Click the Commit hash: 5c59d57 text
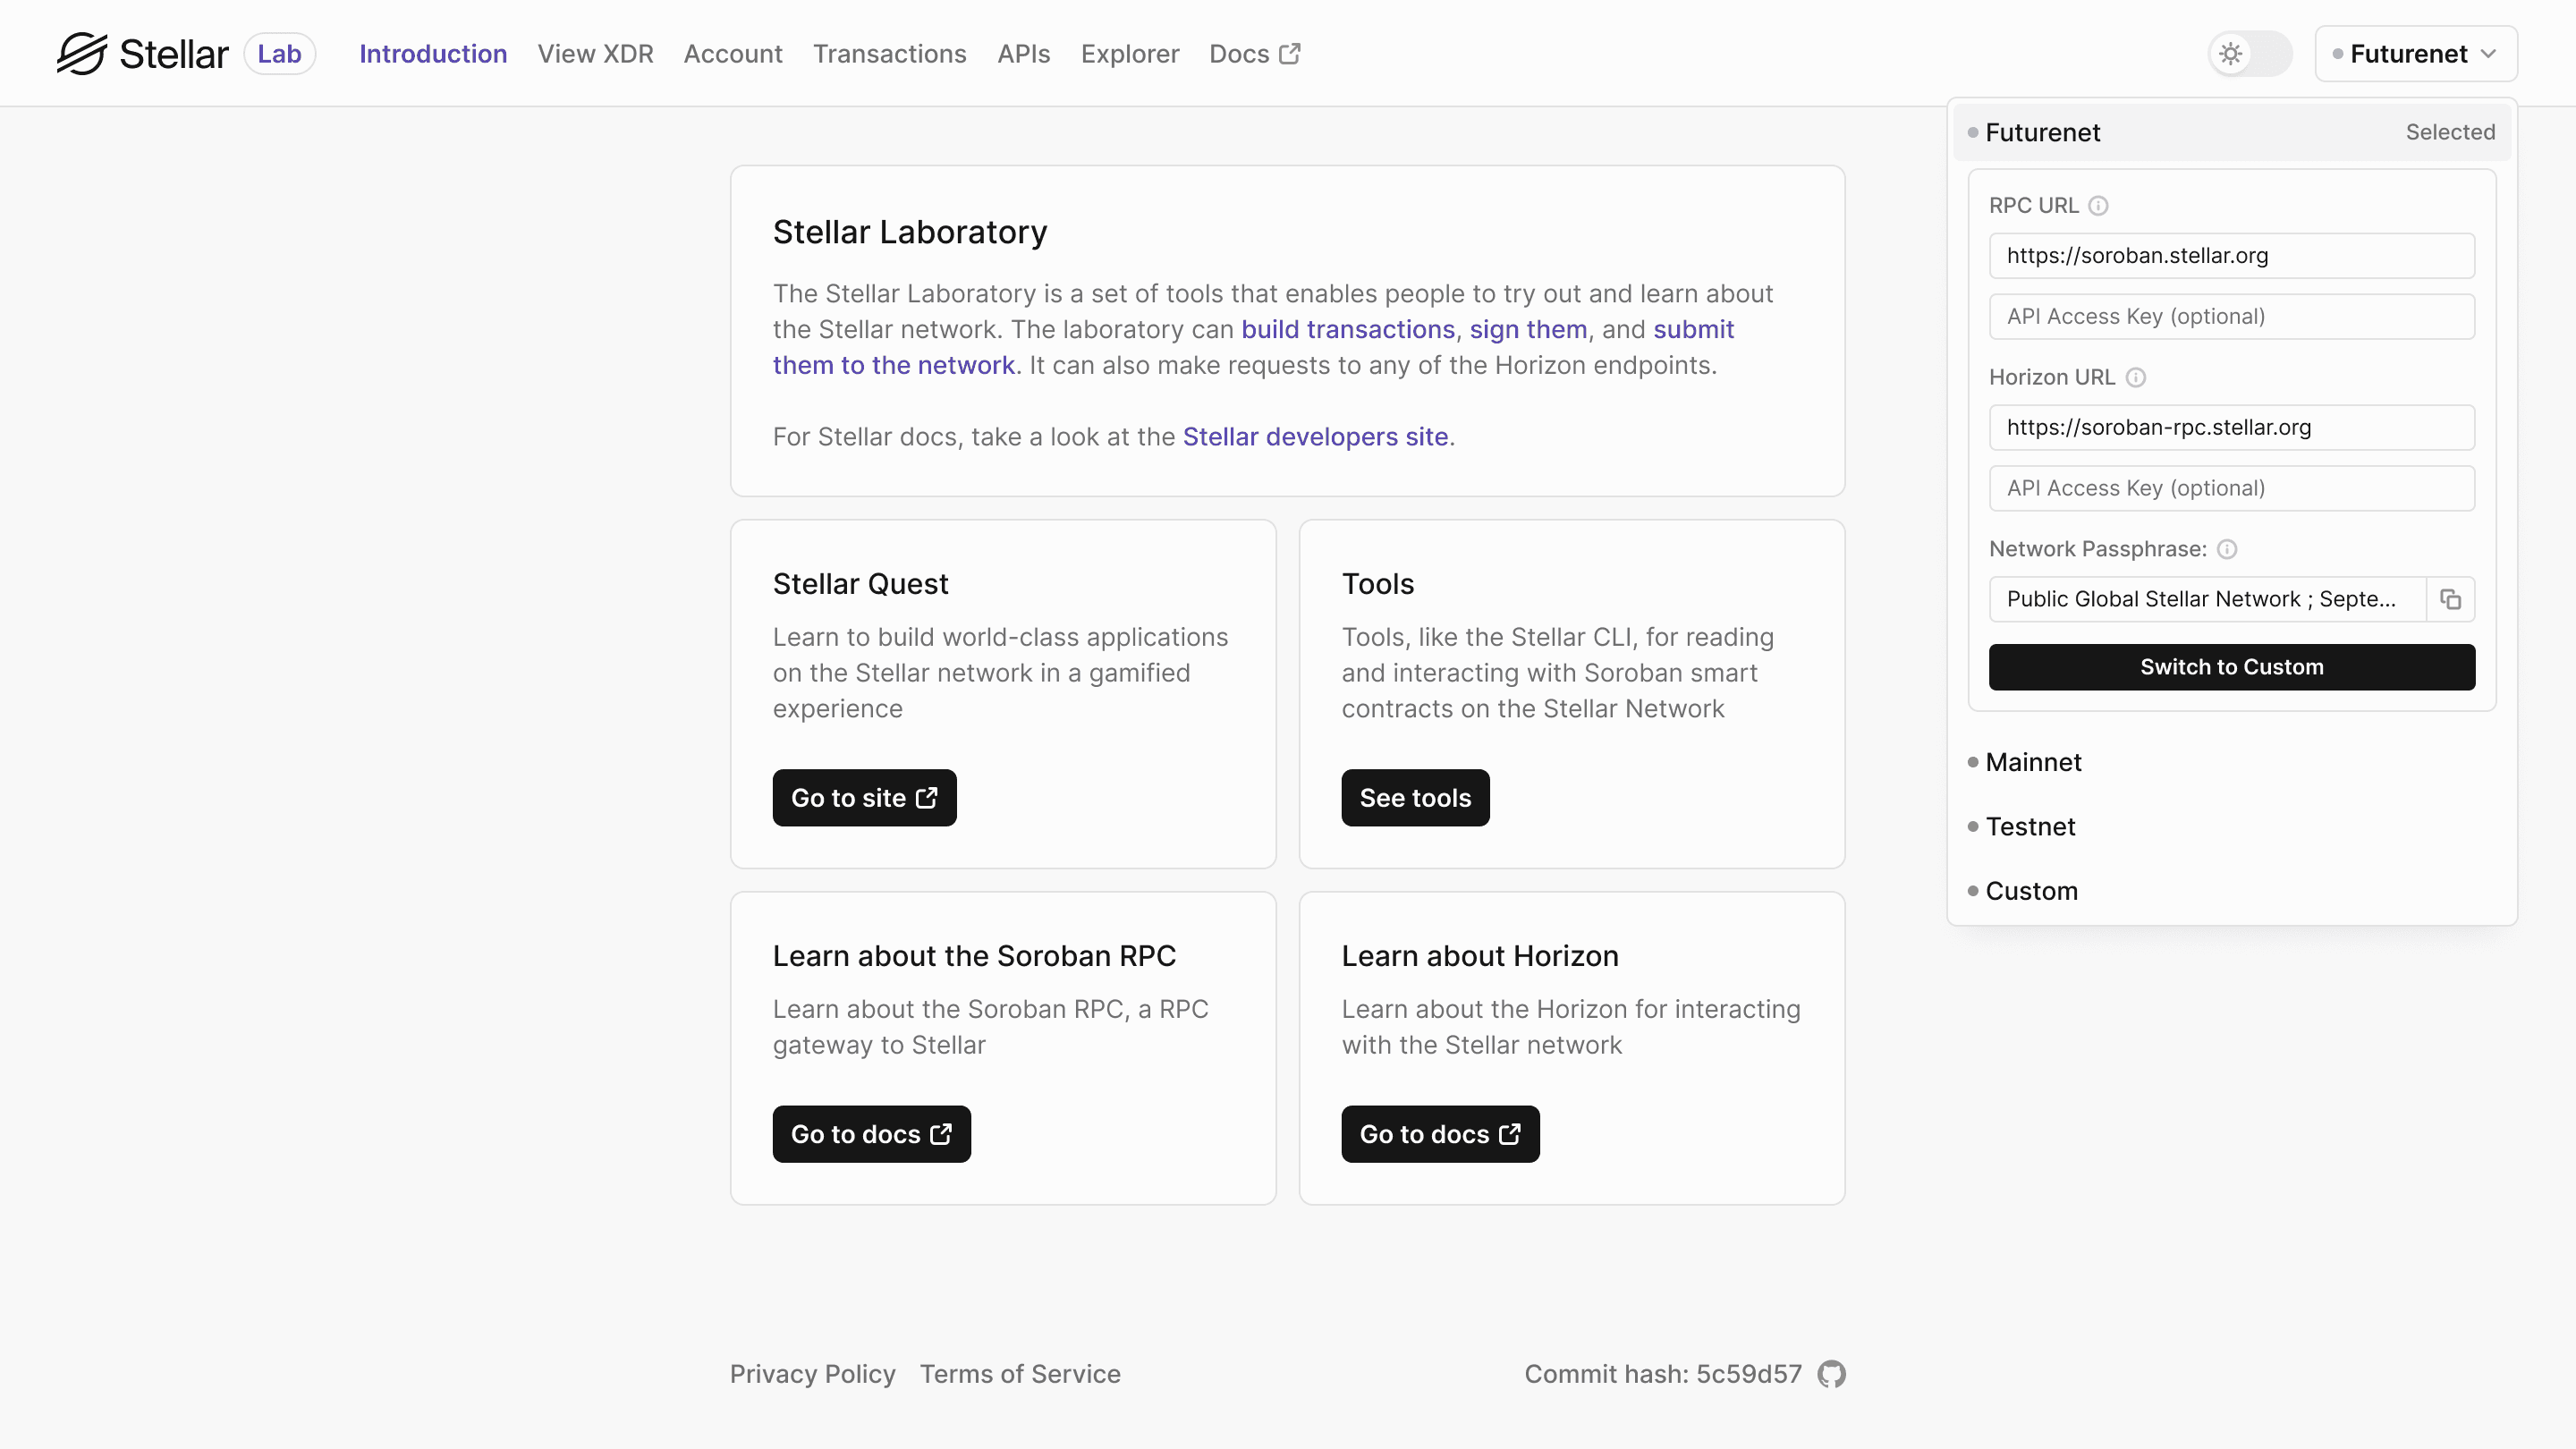The width and height of the screenshot is (2576, 1449). point(1663,1374)
